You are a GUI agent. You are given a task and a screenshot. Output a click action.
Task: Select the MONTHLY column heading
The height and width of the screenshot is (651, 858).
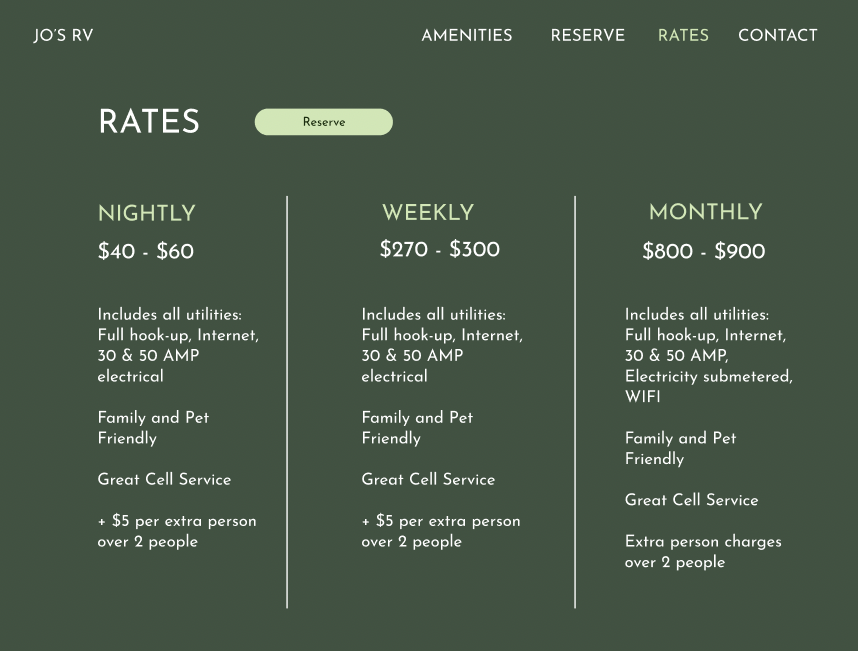pos(705,212)
